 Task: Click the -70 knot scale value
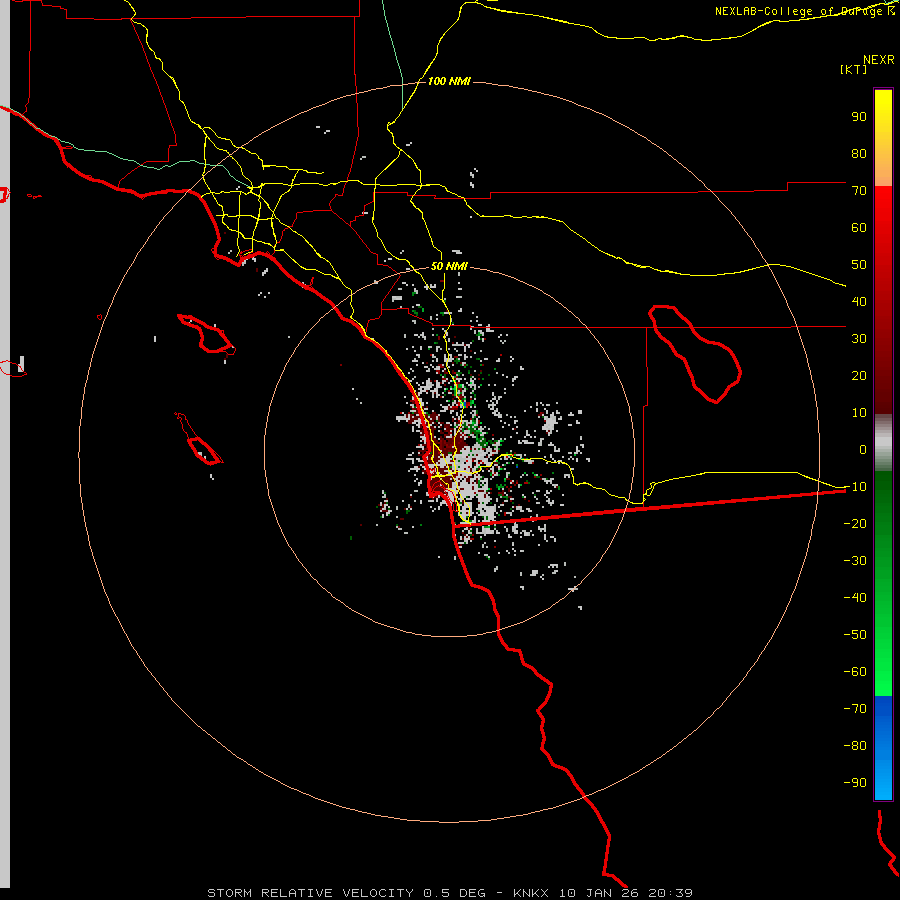pyautogui.click(x=855, y=709)
